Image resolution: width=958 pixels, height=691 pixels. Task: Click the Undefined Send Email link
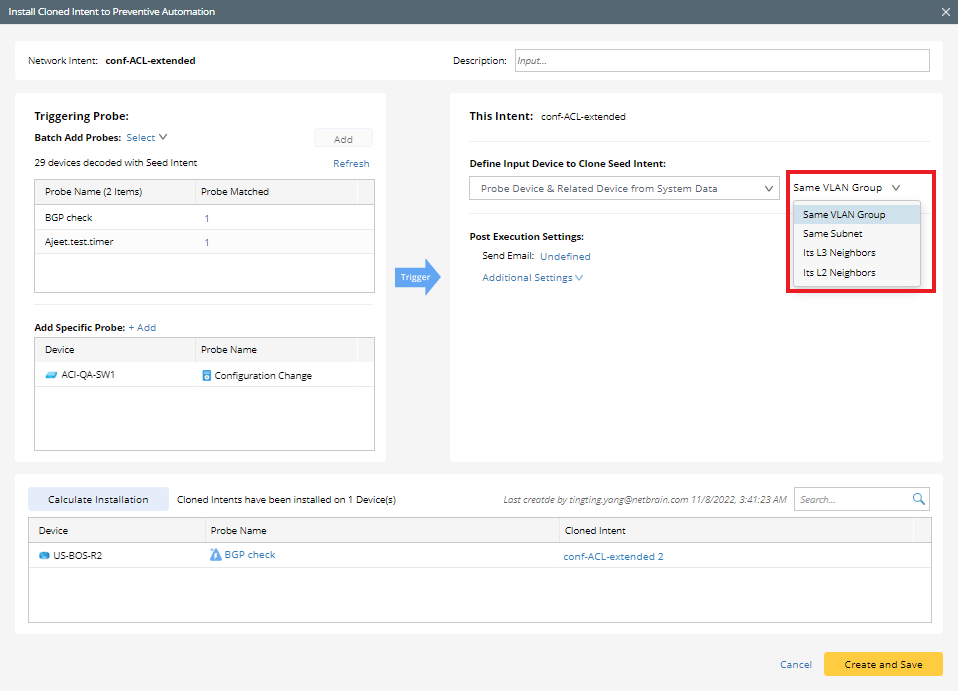point(565,257)
